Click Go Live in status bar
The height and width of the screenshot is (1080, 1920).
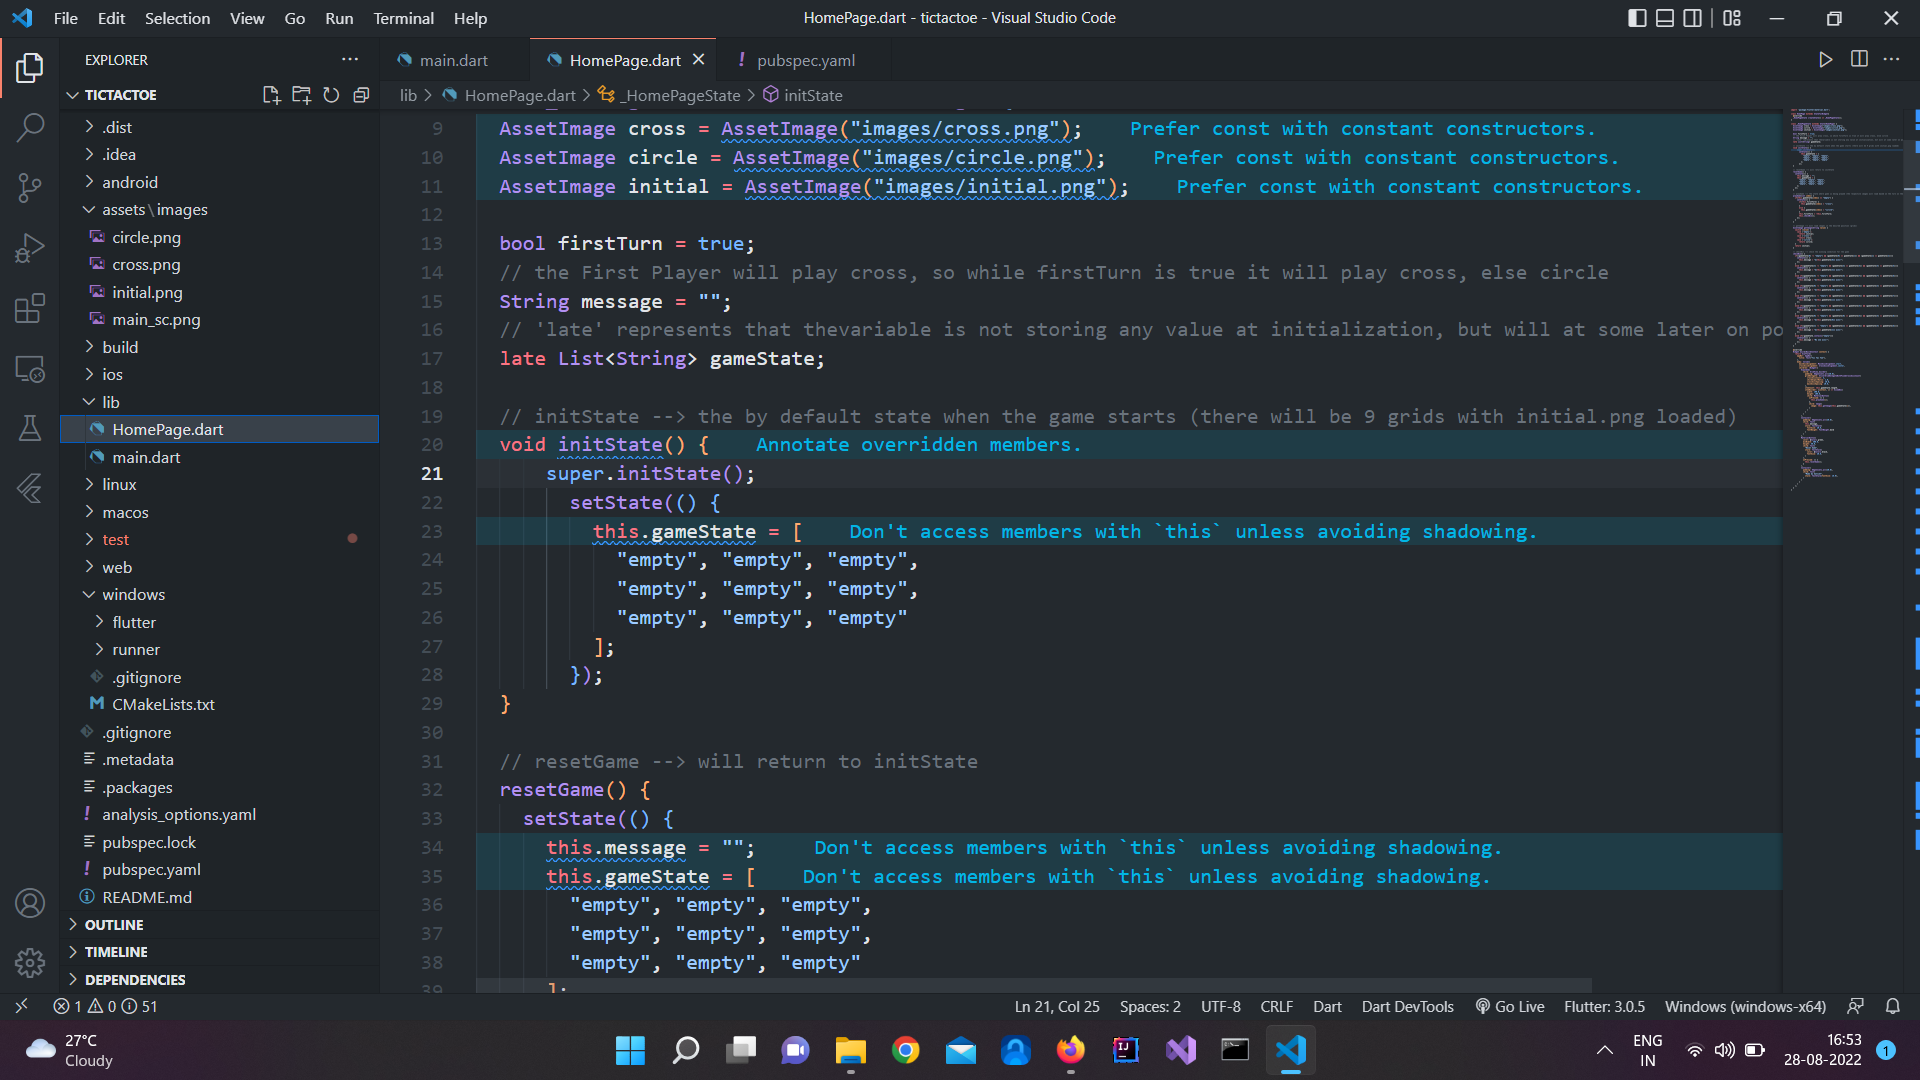click(x=1510, y=1006)
